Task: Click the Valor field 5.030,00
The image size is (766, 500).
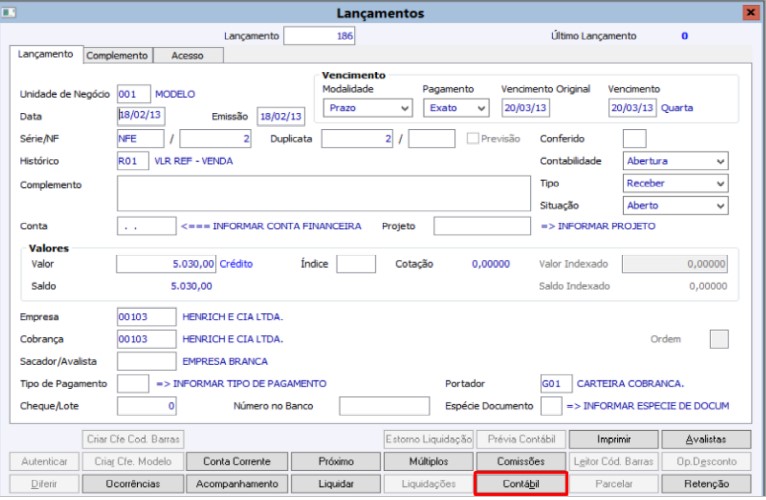Action: 166,264
